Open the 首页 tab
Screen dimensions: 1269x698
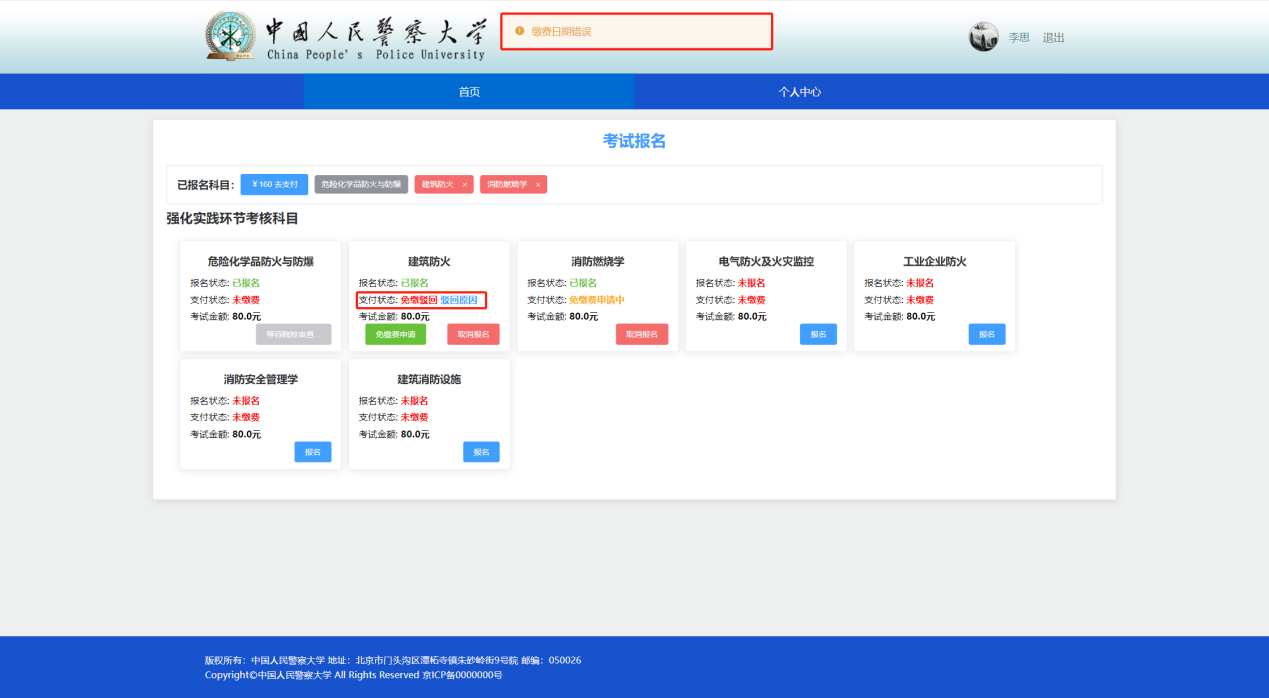469,92
